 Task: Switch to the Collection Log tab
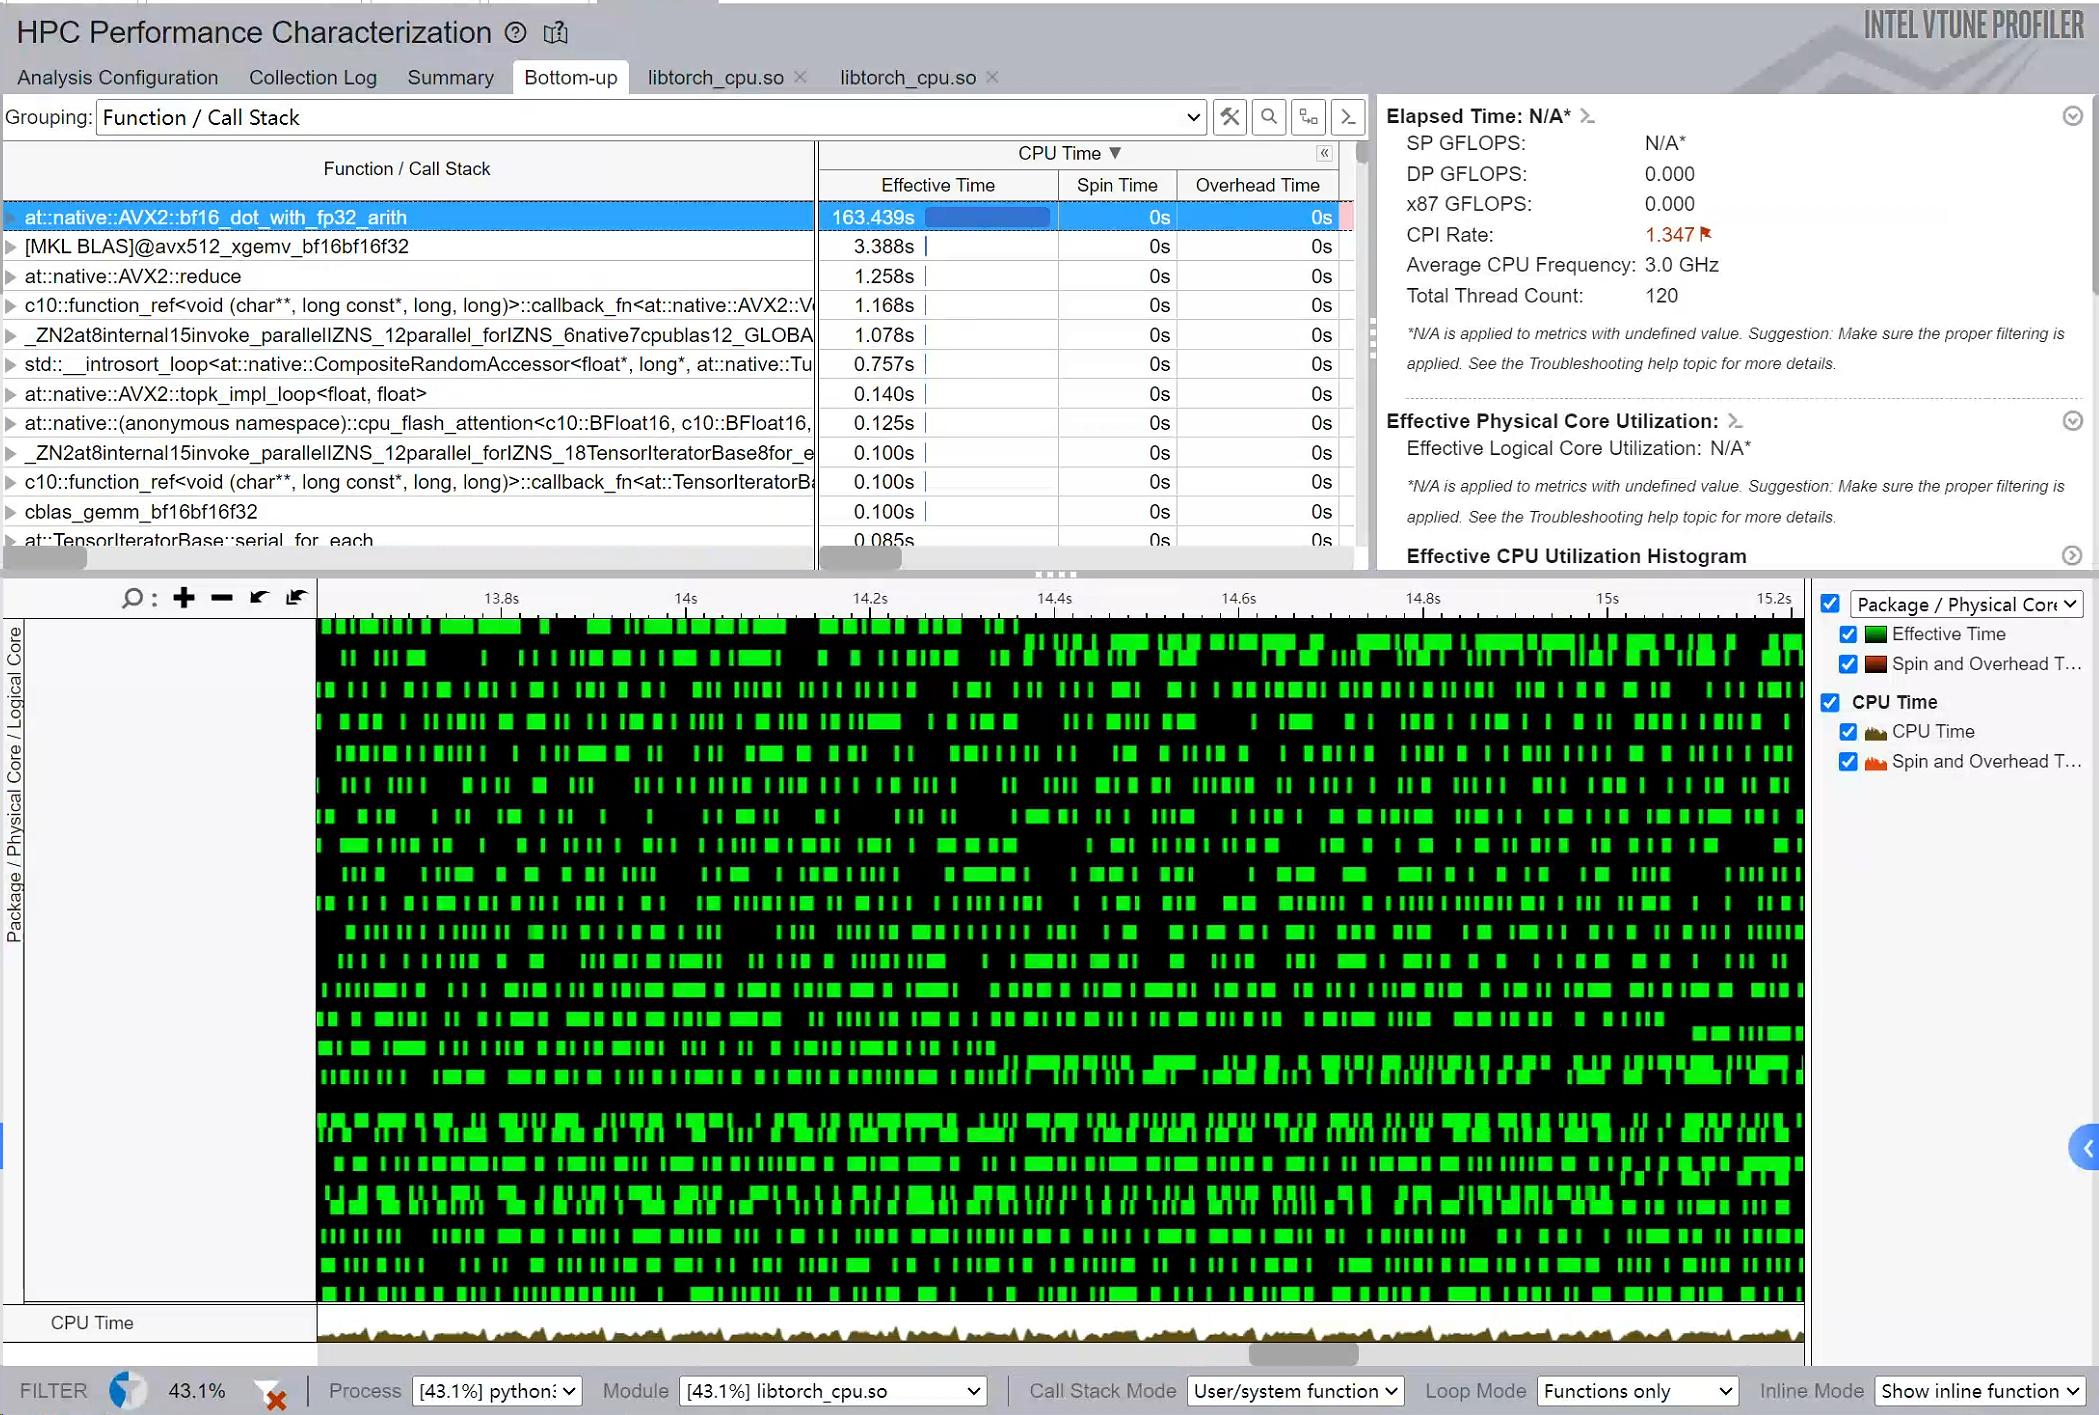[x=313, y=77]
